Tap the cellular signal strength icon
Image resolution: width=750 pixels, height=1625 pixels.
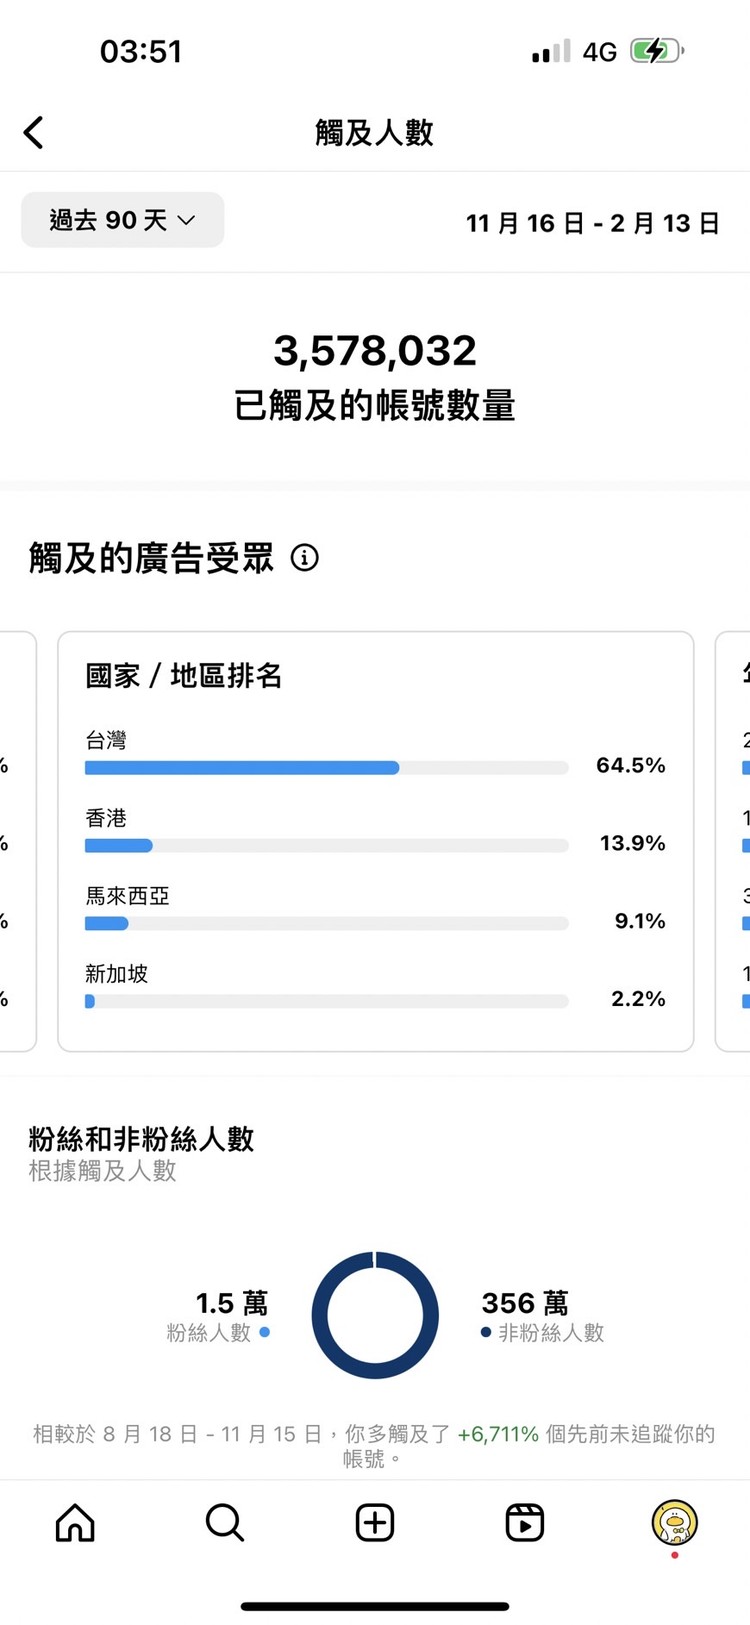(551, 51)
